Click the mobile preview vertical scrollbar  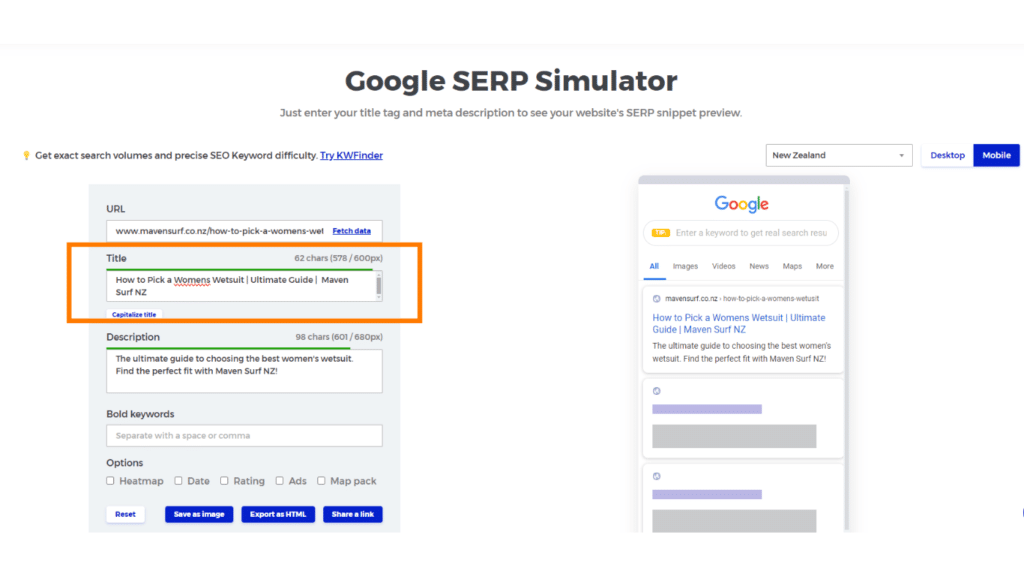(x=847, y=358)
